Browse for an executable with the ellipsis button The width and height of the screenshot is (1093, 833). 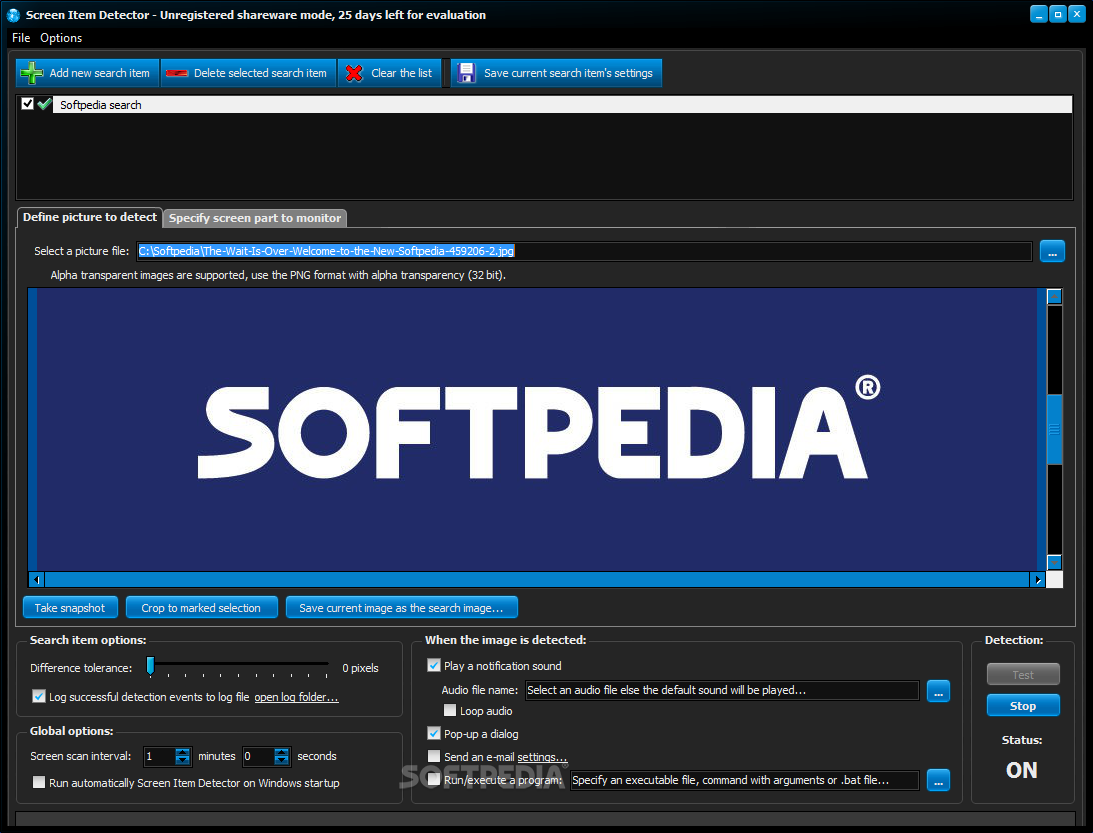pyautogui.click(x=938, y=781)
